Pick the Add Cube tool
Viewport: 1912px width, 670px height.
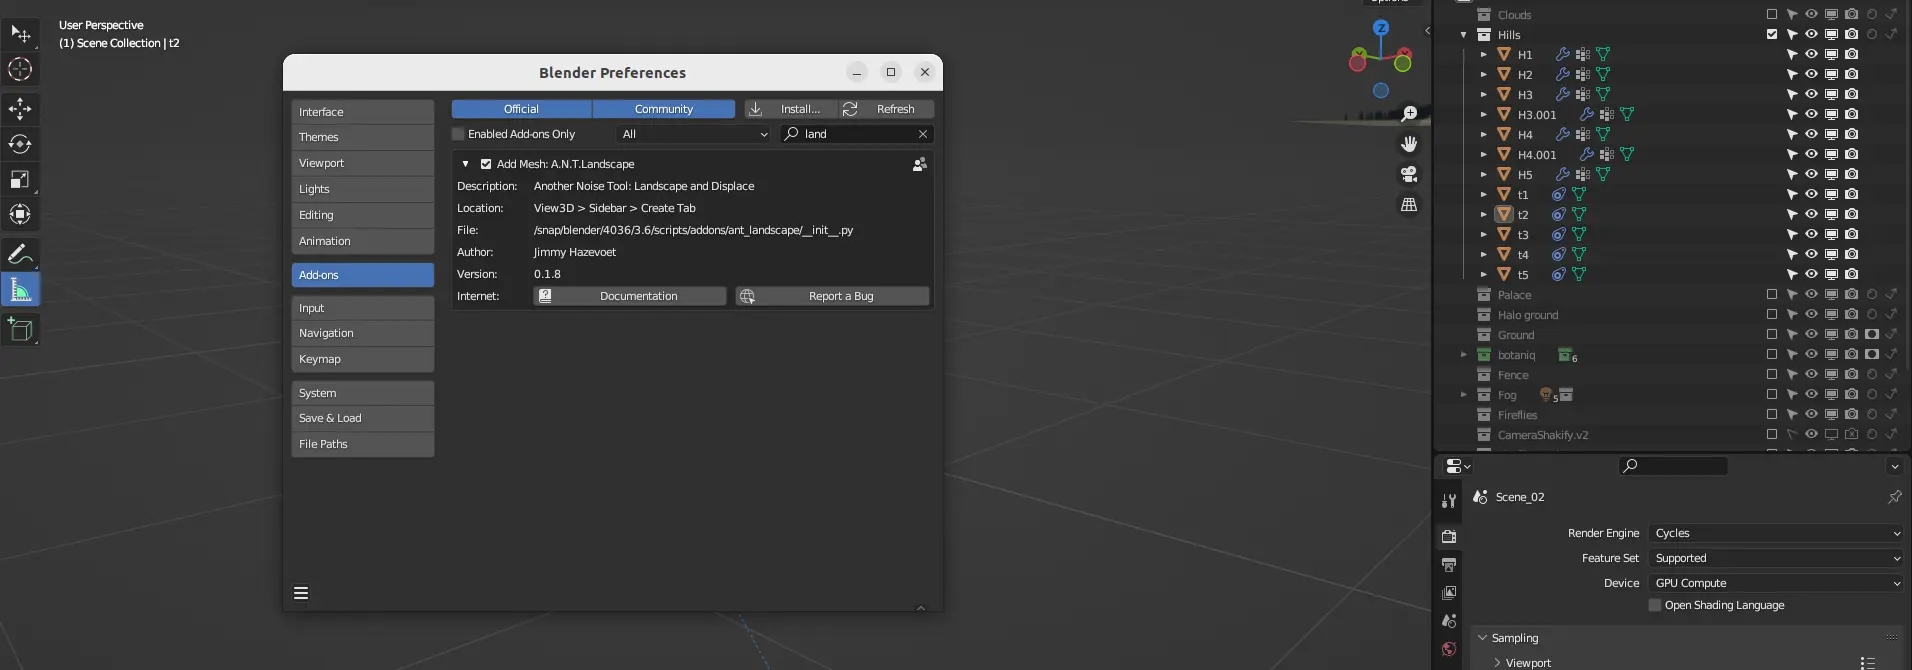pyautogui.click(x=20, y=329)
